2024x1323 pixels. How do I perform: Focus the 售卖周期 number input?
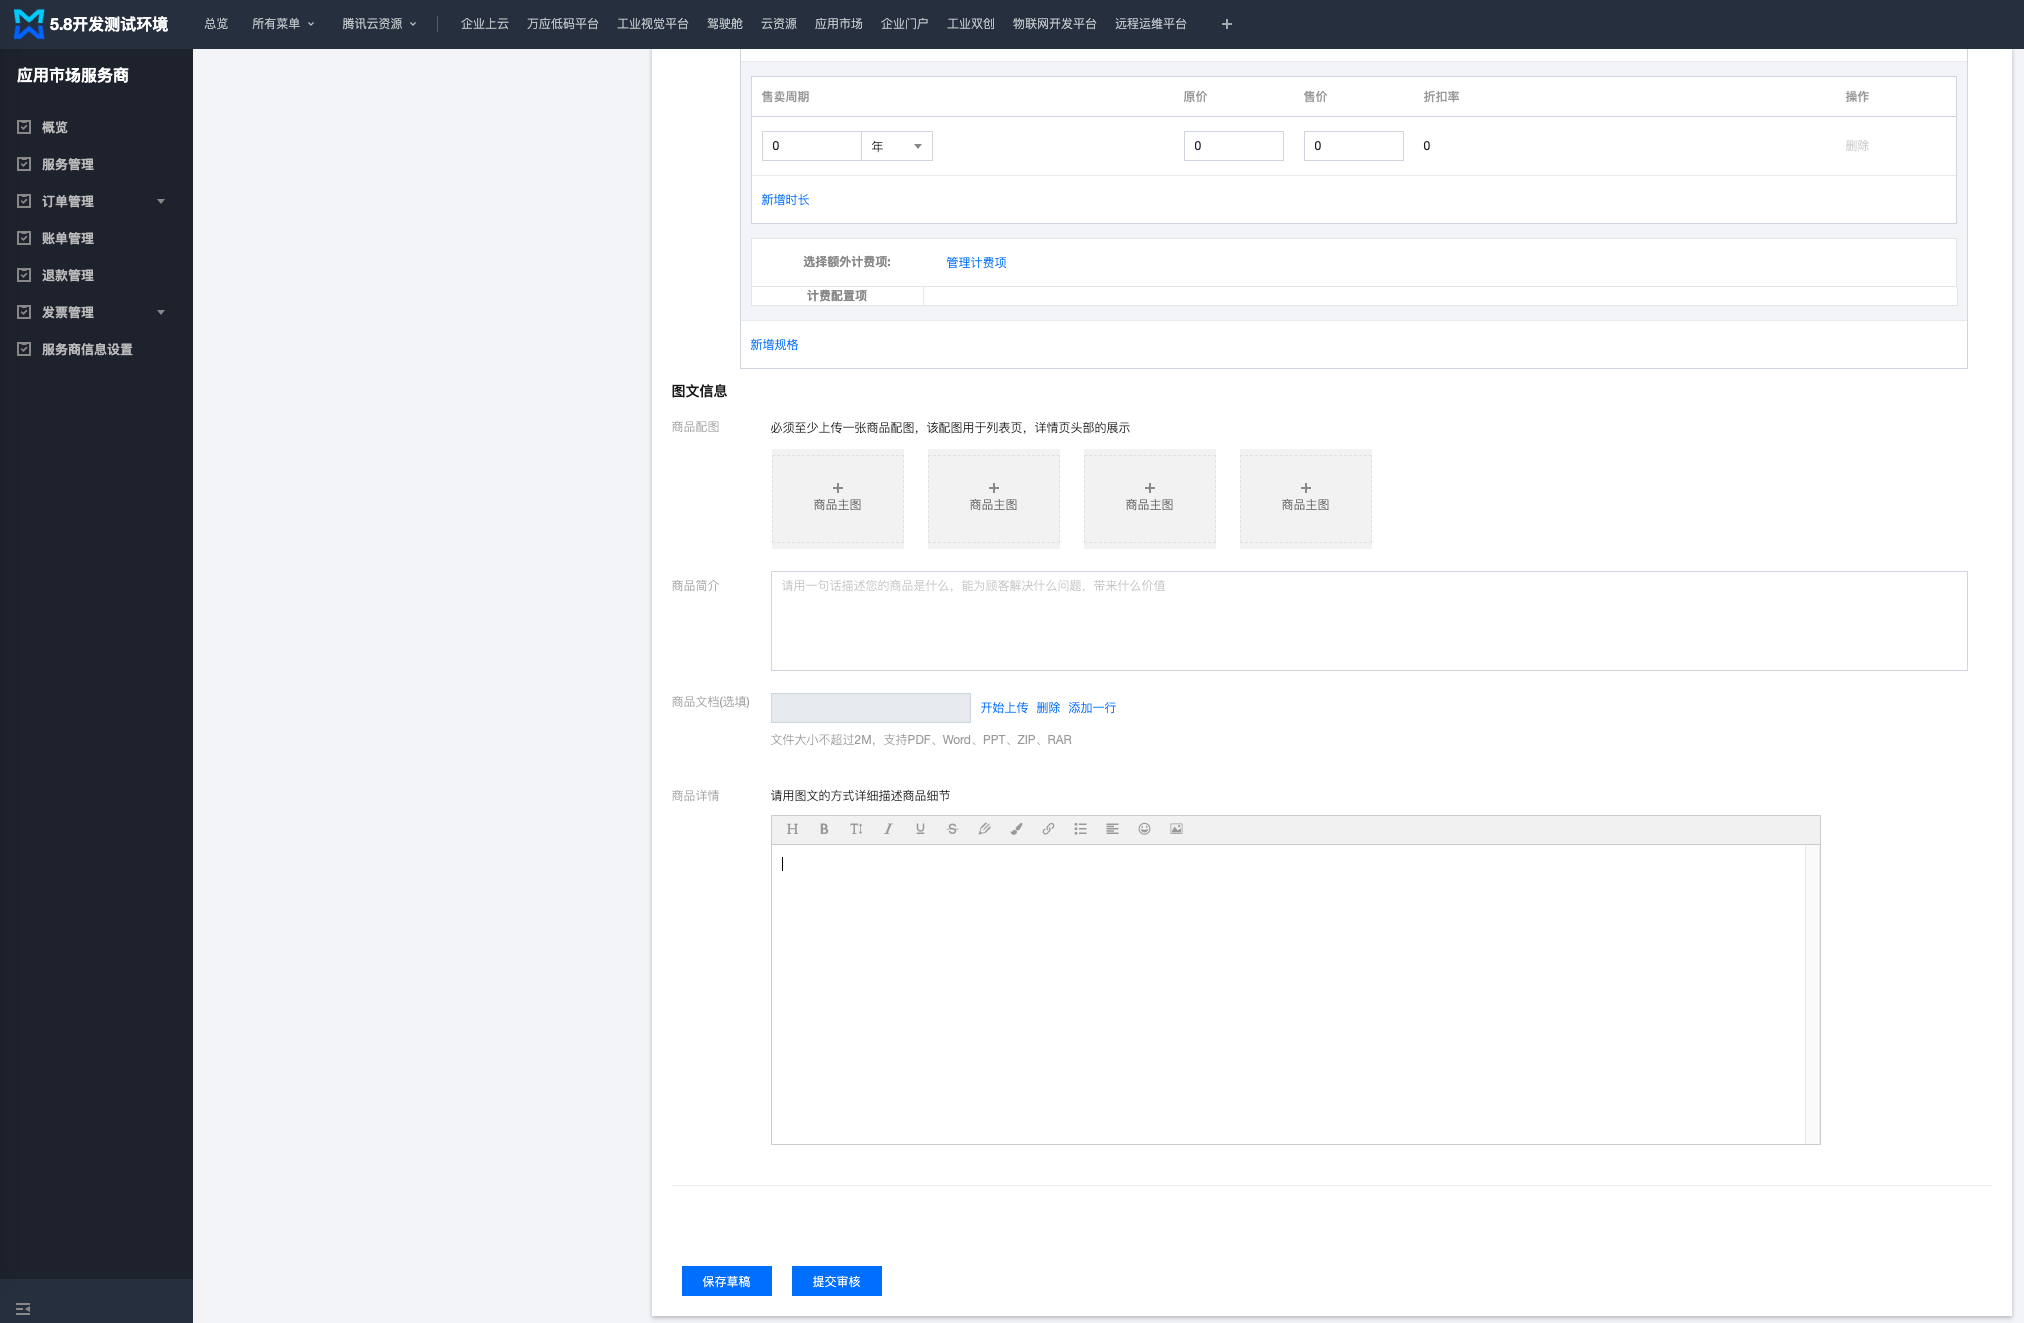click(812, 146)
